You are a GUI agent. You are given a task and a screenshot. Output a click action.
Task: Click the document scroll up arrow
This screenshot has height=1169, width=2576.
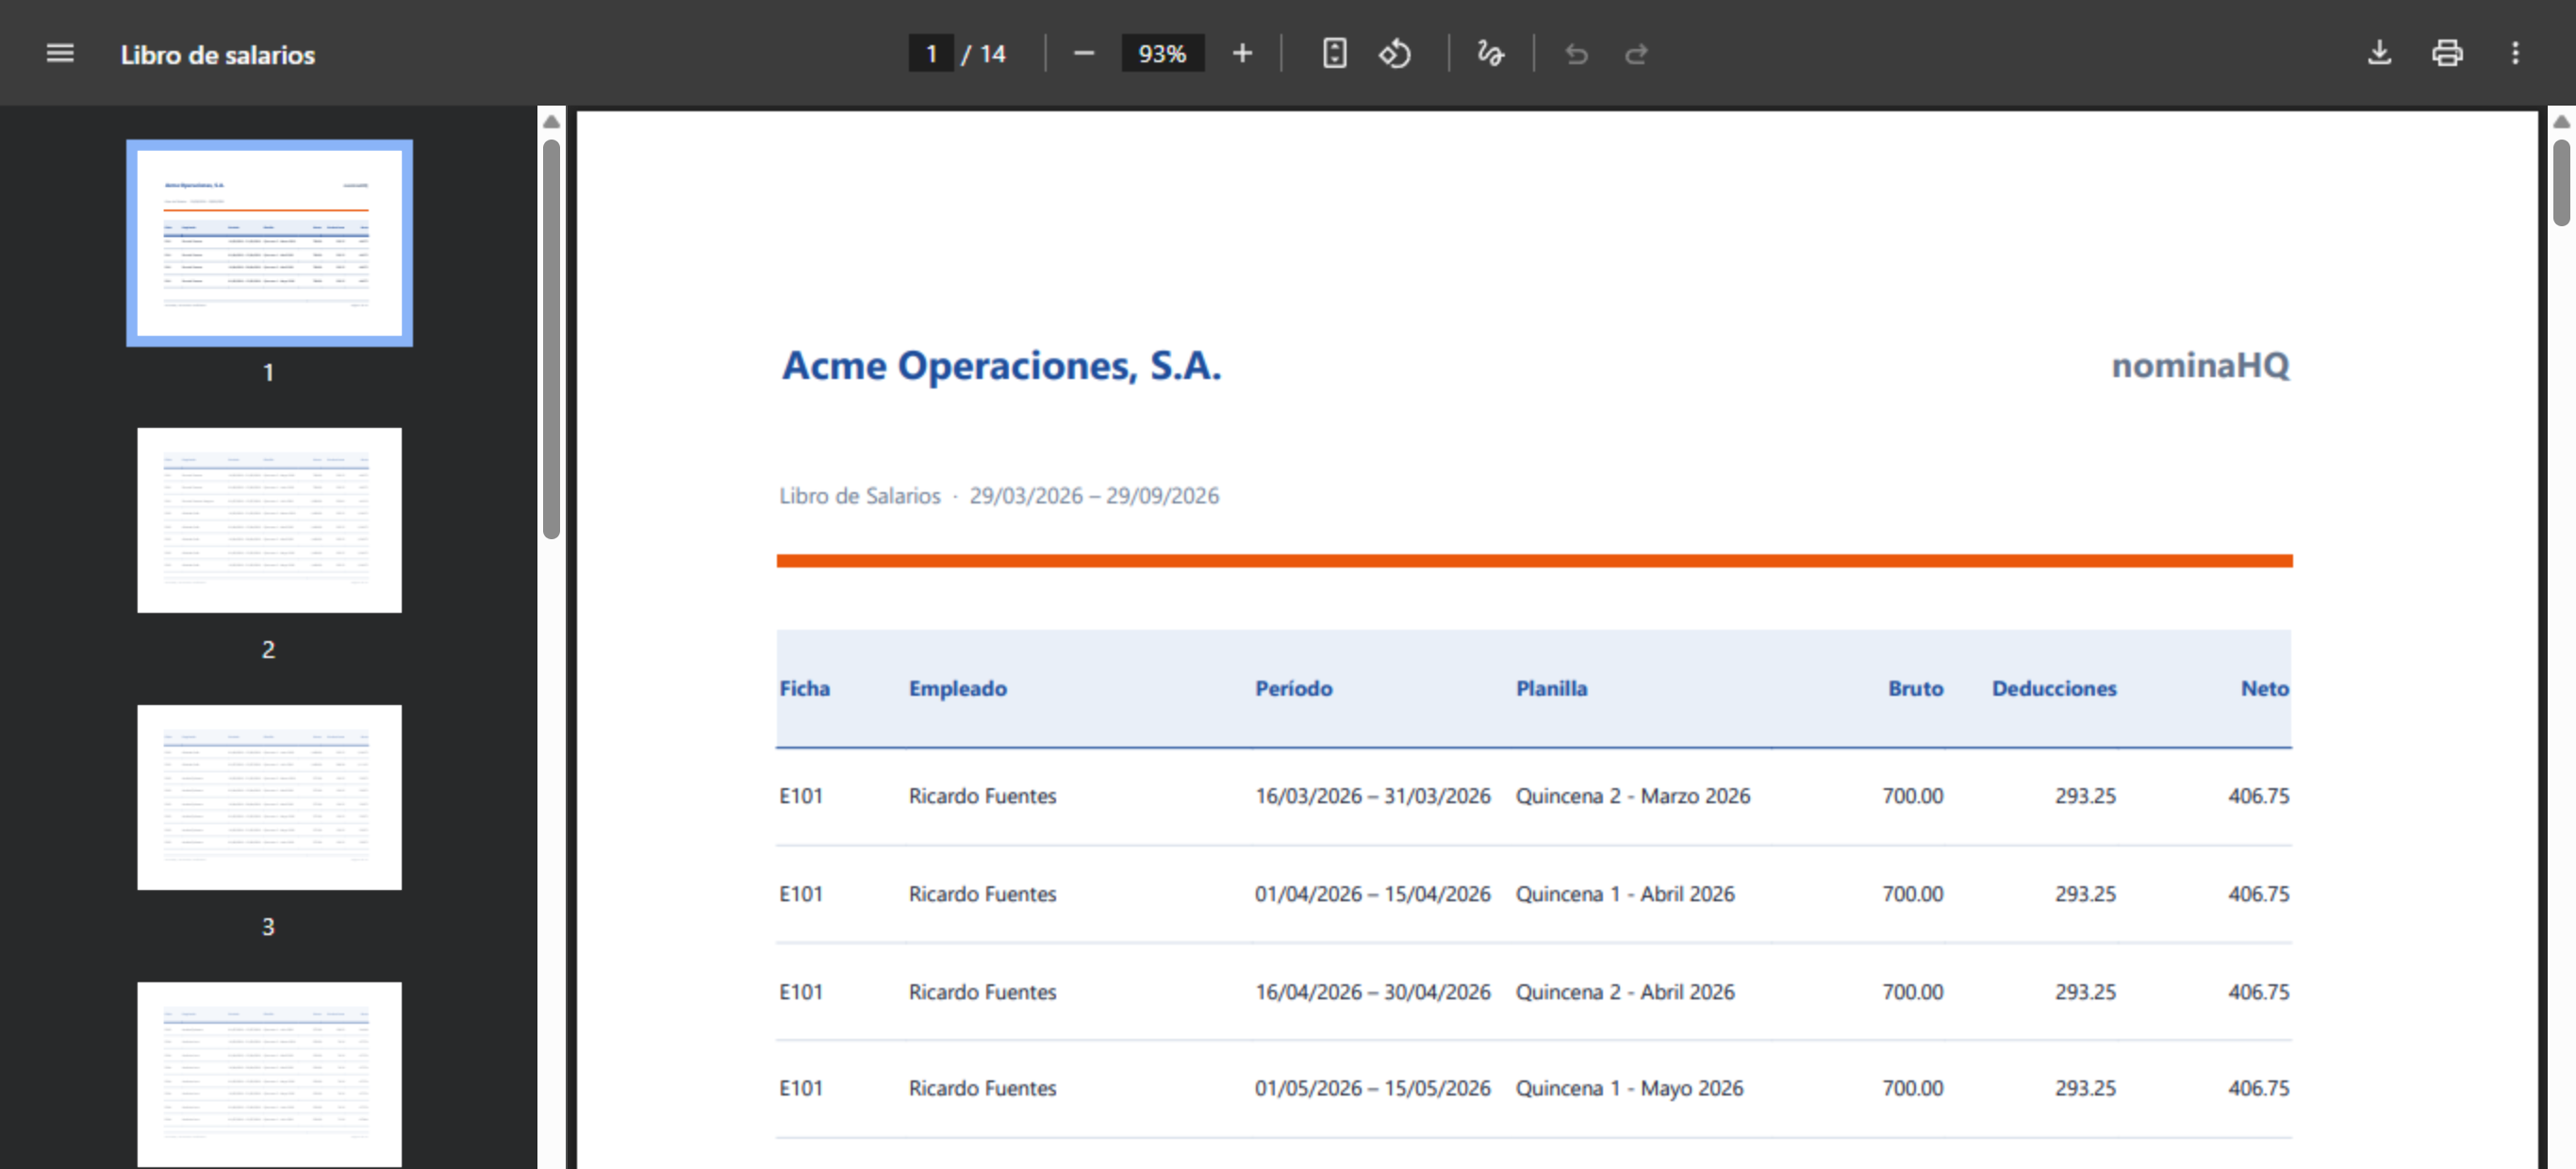pos(2561,121)
